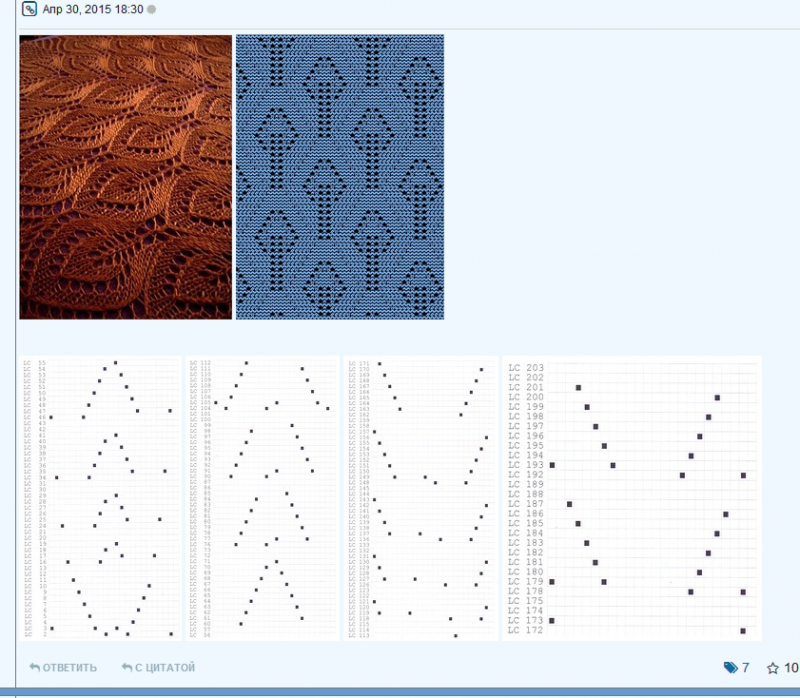Click the star rating icon
This screenshot has height=698, width=800.
[x=772, y=667]
